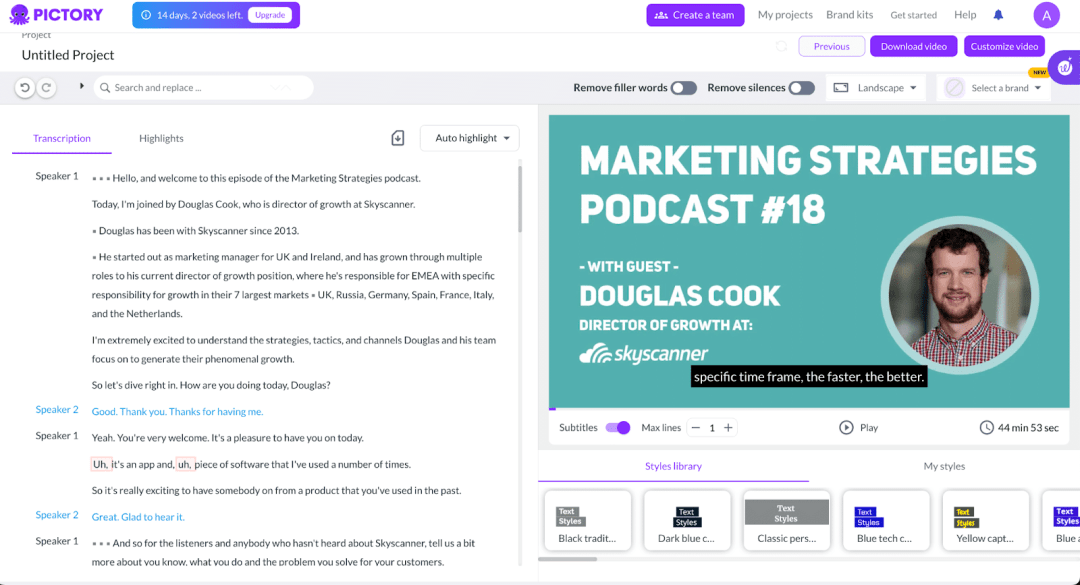Select the Classic text style
1080x585 pixels.
coord(787,520)
